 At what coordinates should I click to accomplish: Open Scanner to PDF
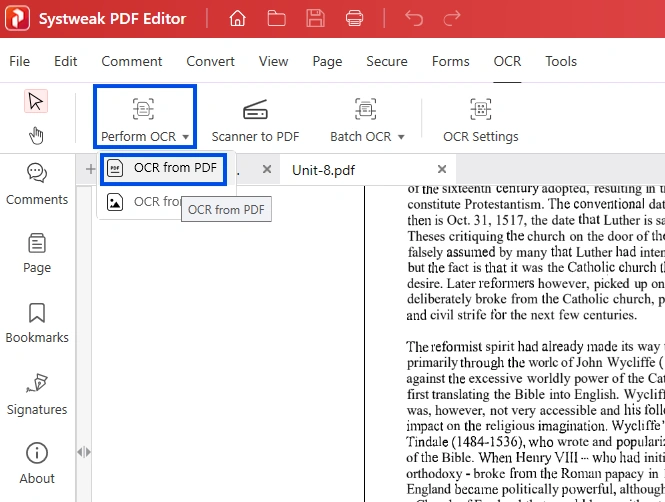click(x=255, y=120)
